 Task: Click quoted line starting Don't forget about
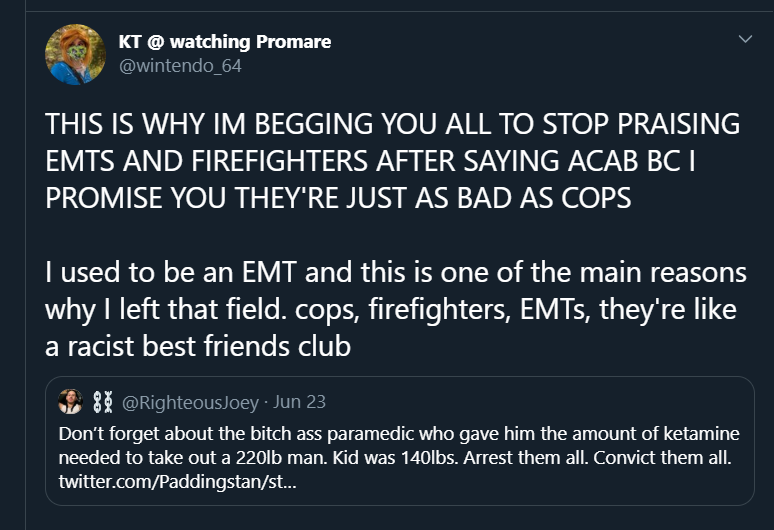399,434
